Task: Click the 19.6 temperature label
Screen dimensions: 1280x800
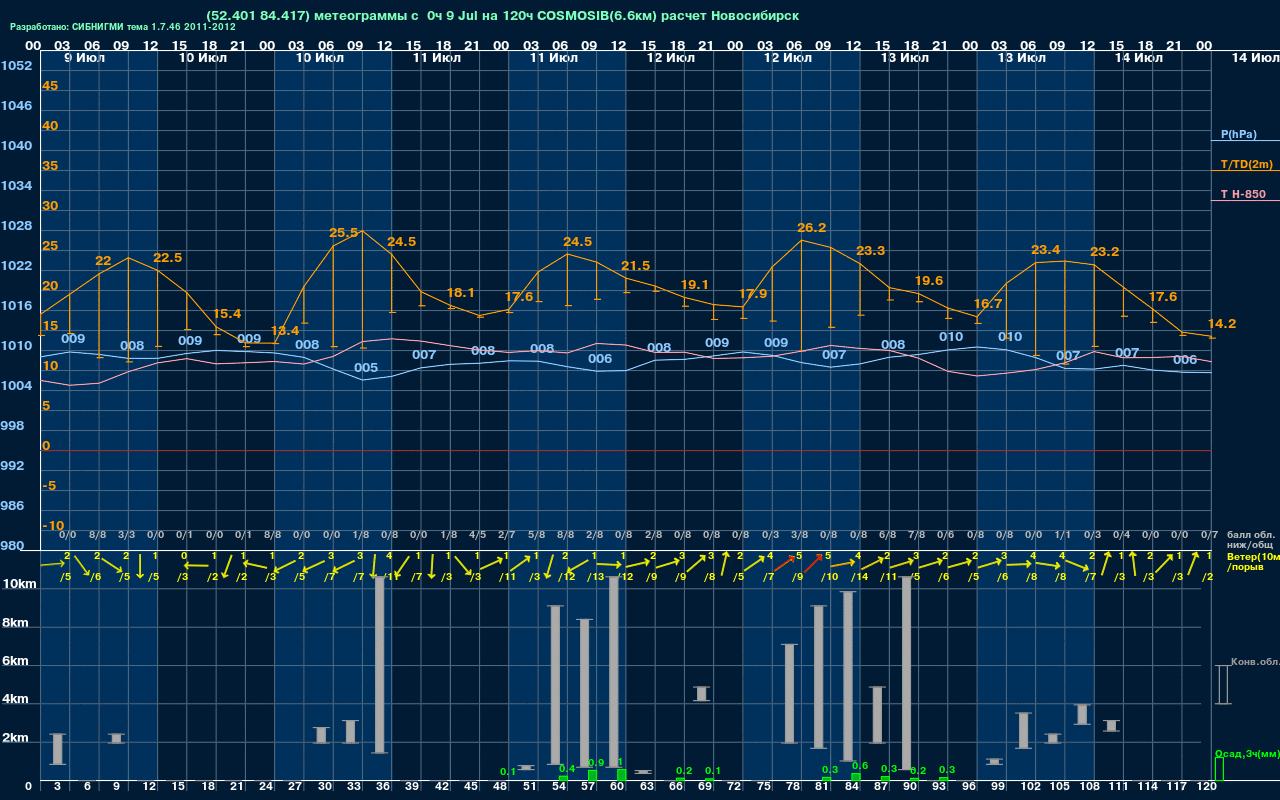Action: pos(929,280)
